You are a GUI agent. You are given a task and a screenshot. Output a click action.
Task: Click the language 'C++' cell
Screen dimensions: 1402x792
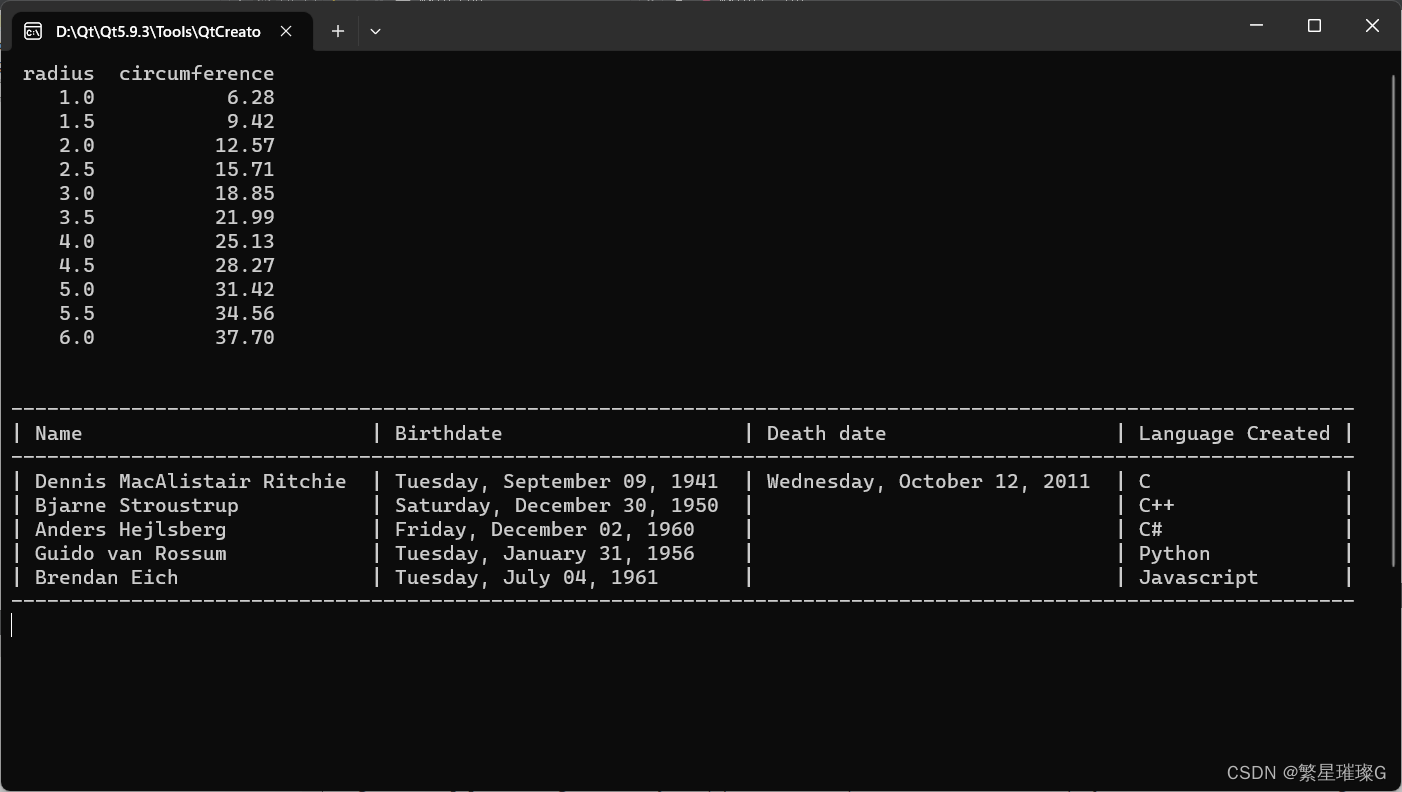(x=1156, y=505)
